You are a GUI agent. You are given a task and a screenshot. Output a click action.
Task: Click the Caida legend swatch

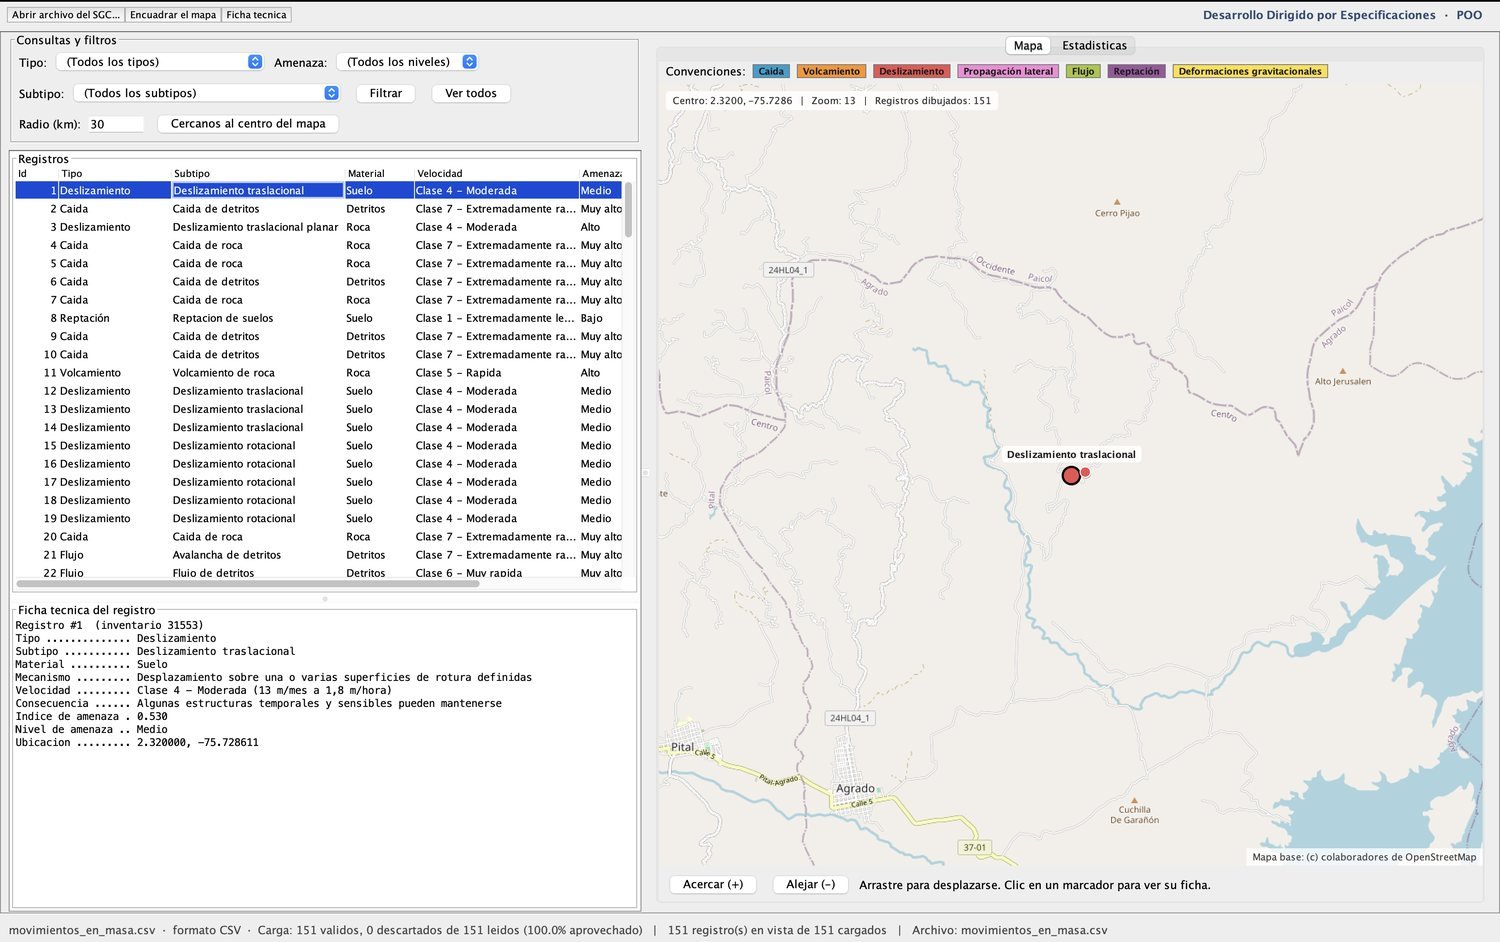(x=771, y=71)
